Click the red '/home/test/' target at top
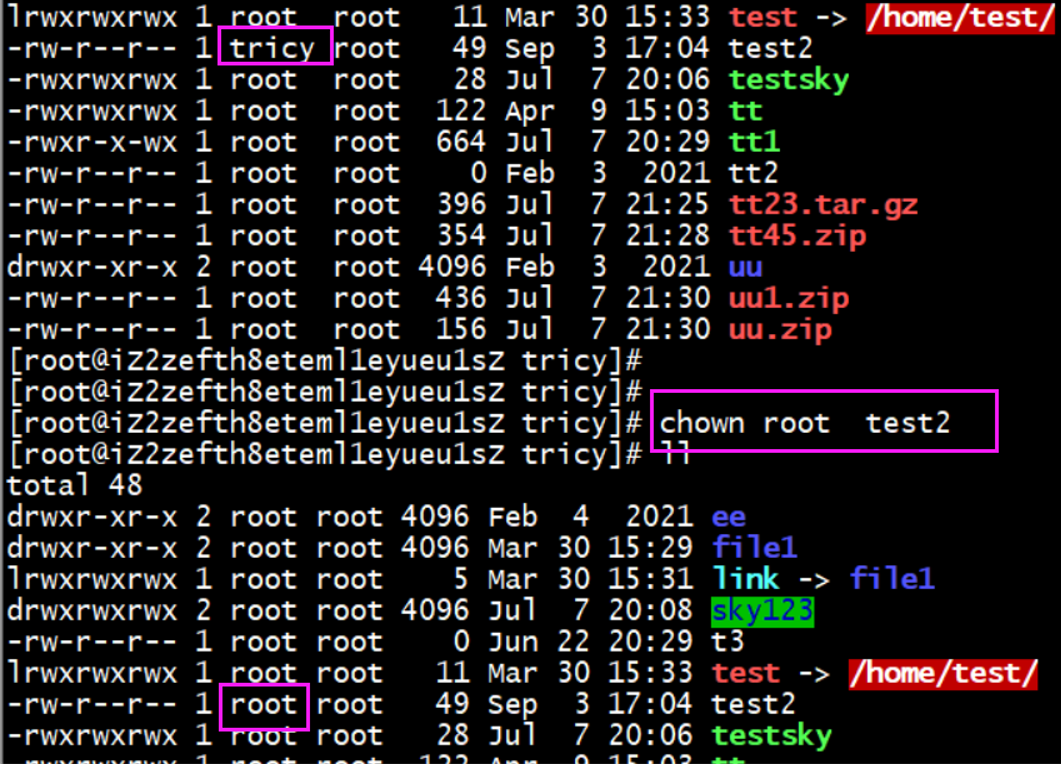 tap(960, 18)
